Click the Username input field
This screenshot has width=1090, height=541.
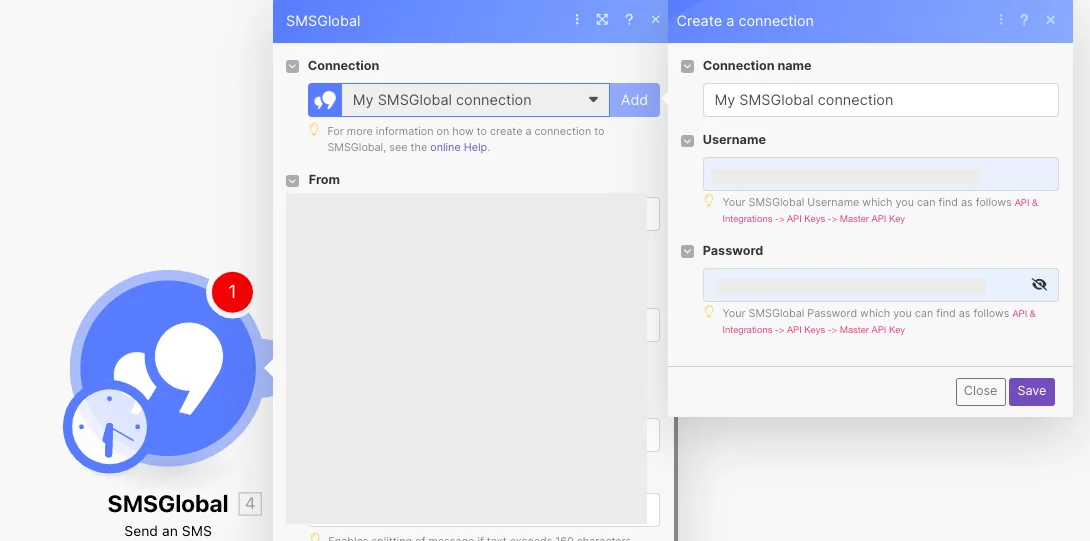point(880,174)
